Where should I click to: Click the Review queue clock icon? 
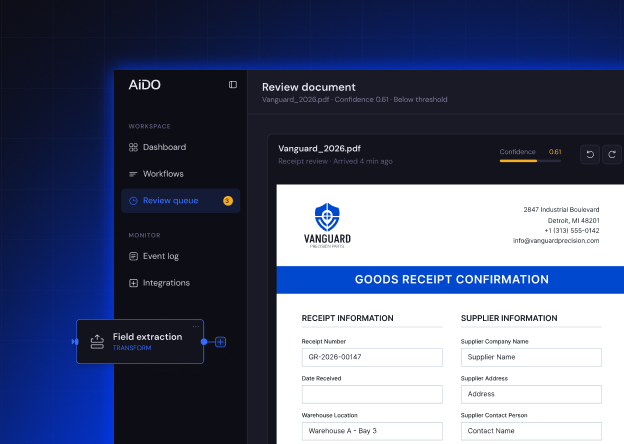coord(133,201)
